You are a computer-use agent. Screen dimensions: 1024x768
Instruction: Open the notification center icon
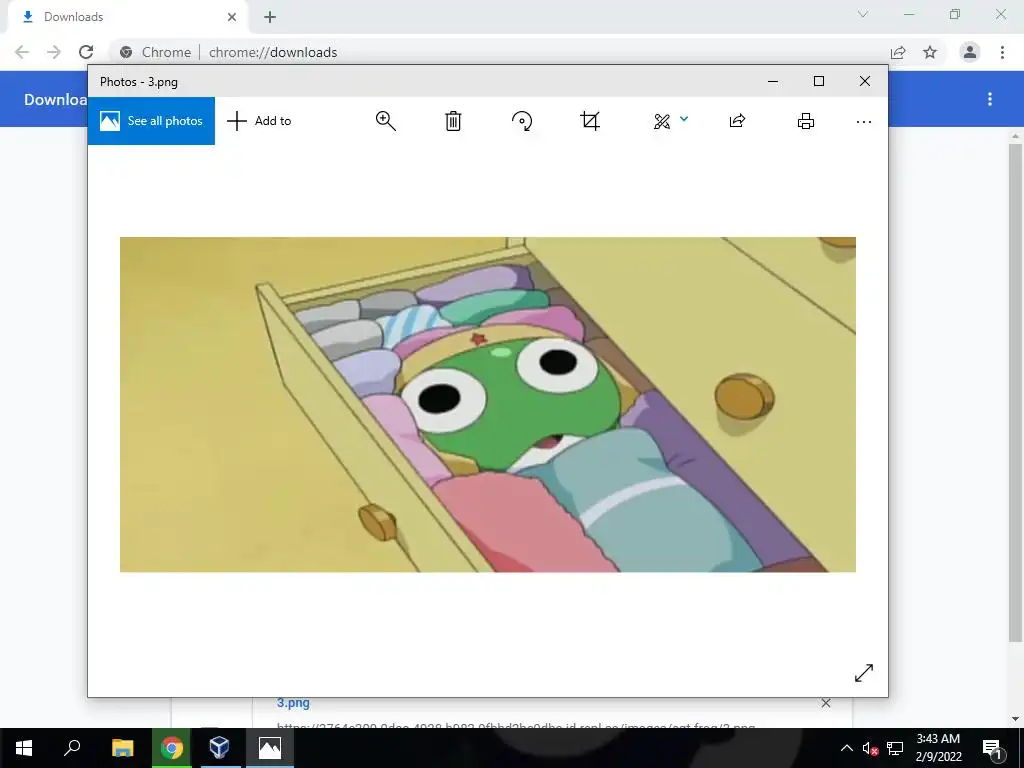click(x=992, y=748)
